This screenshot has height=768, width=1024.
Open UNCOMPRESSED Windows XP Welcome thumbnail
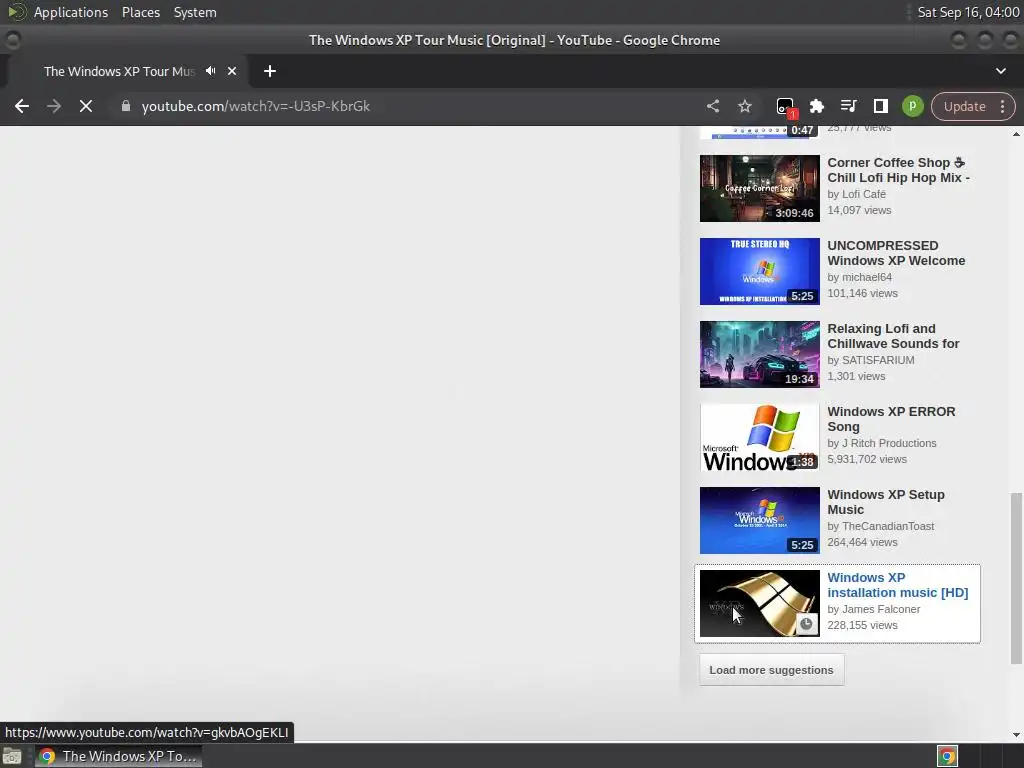click(x=760, y=271)
